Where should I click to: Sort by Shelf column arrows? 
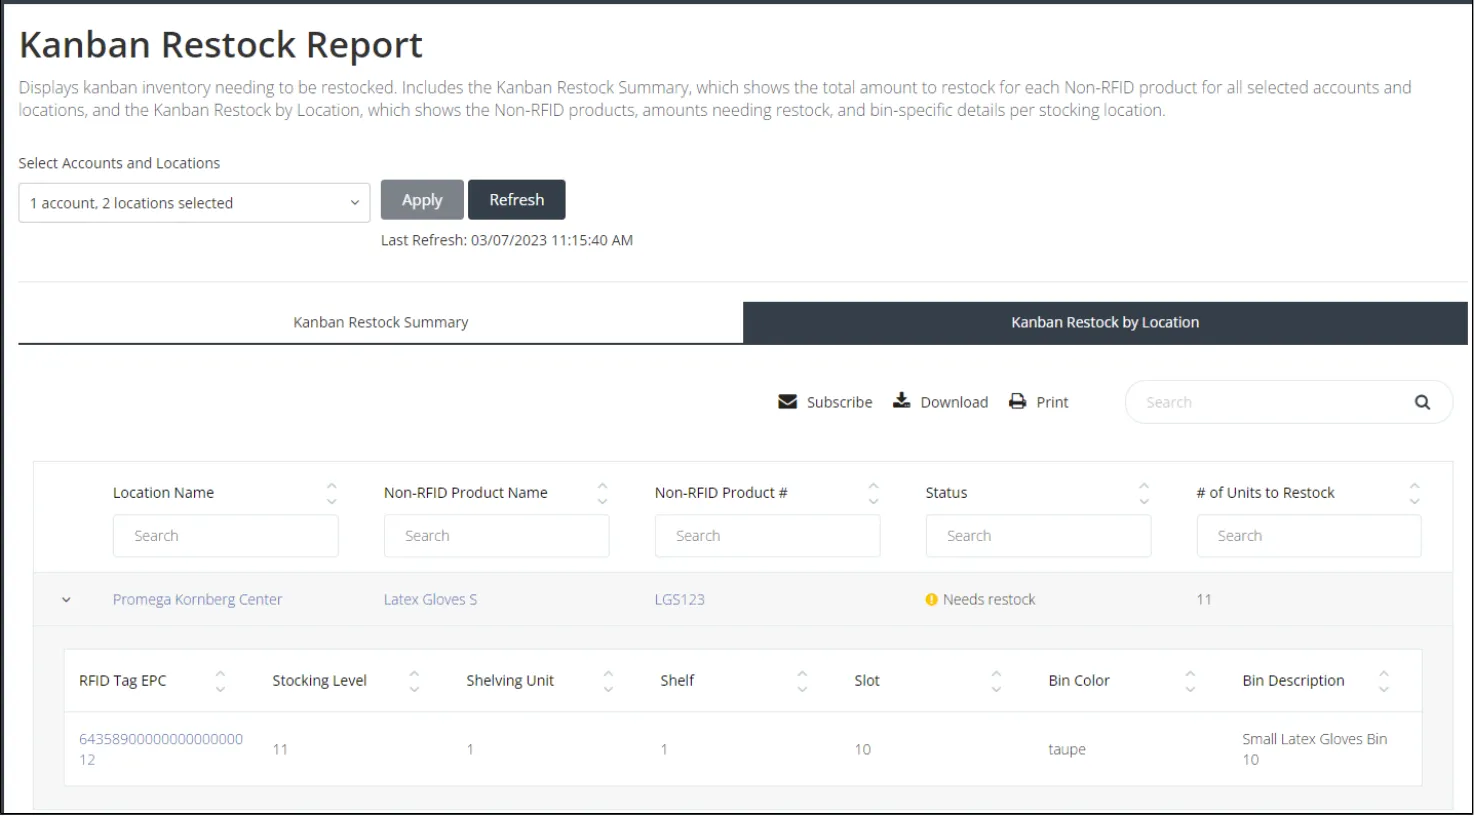pos(802,681)
